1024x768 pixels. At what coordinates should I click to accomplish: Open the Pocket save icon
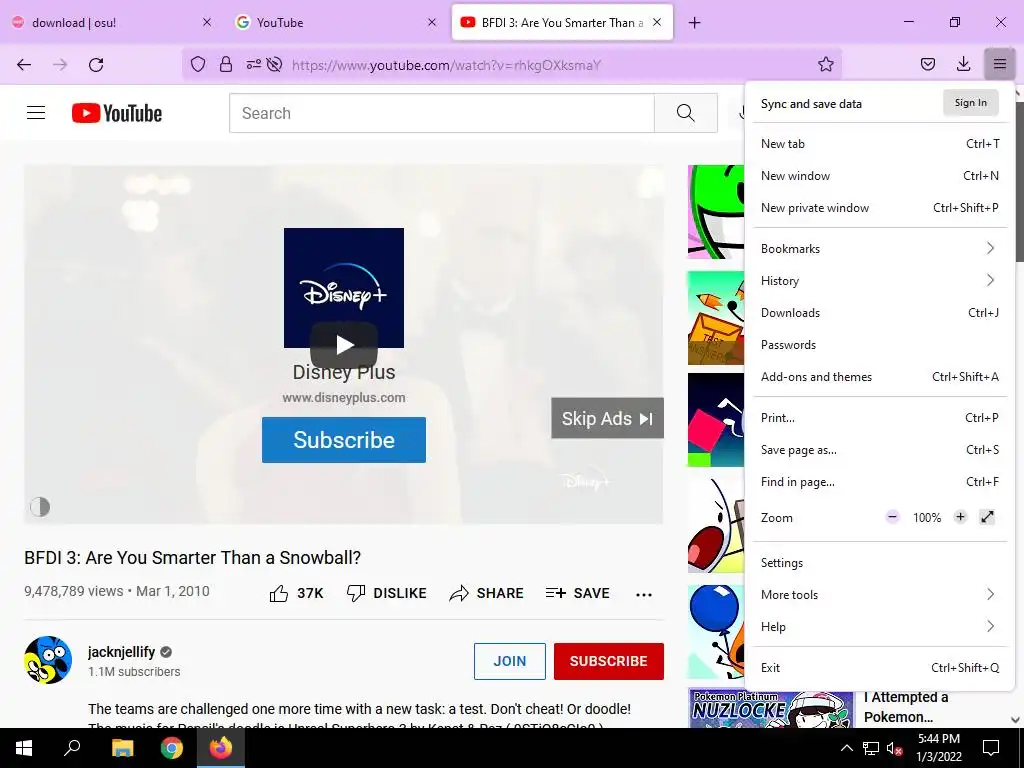pos(927,64)
